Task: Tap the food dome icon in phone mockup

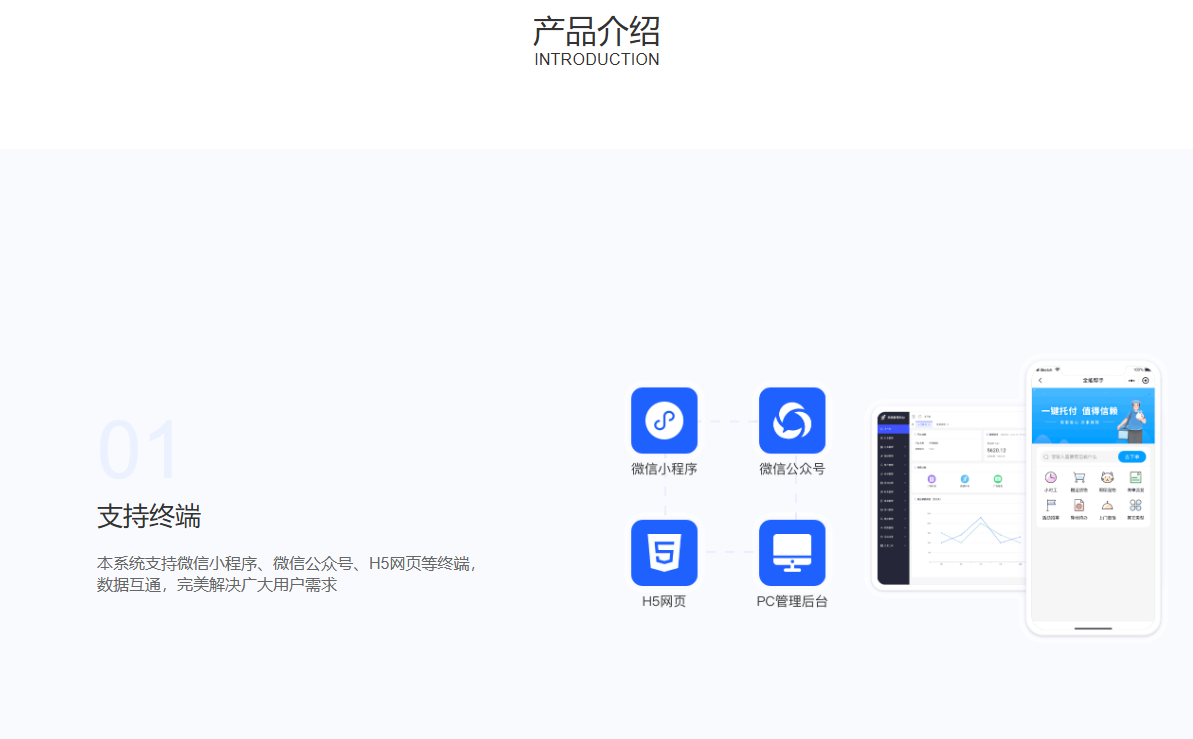Action: (x=1107, y=505)
